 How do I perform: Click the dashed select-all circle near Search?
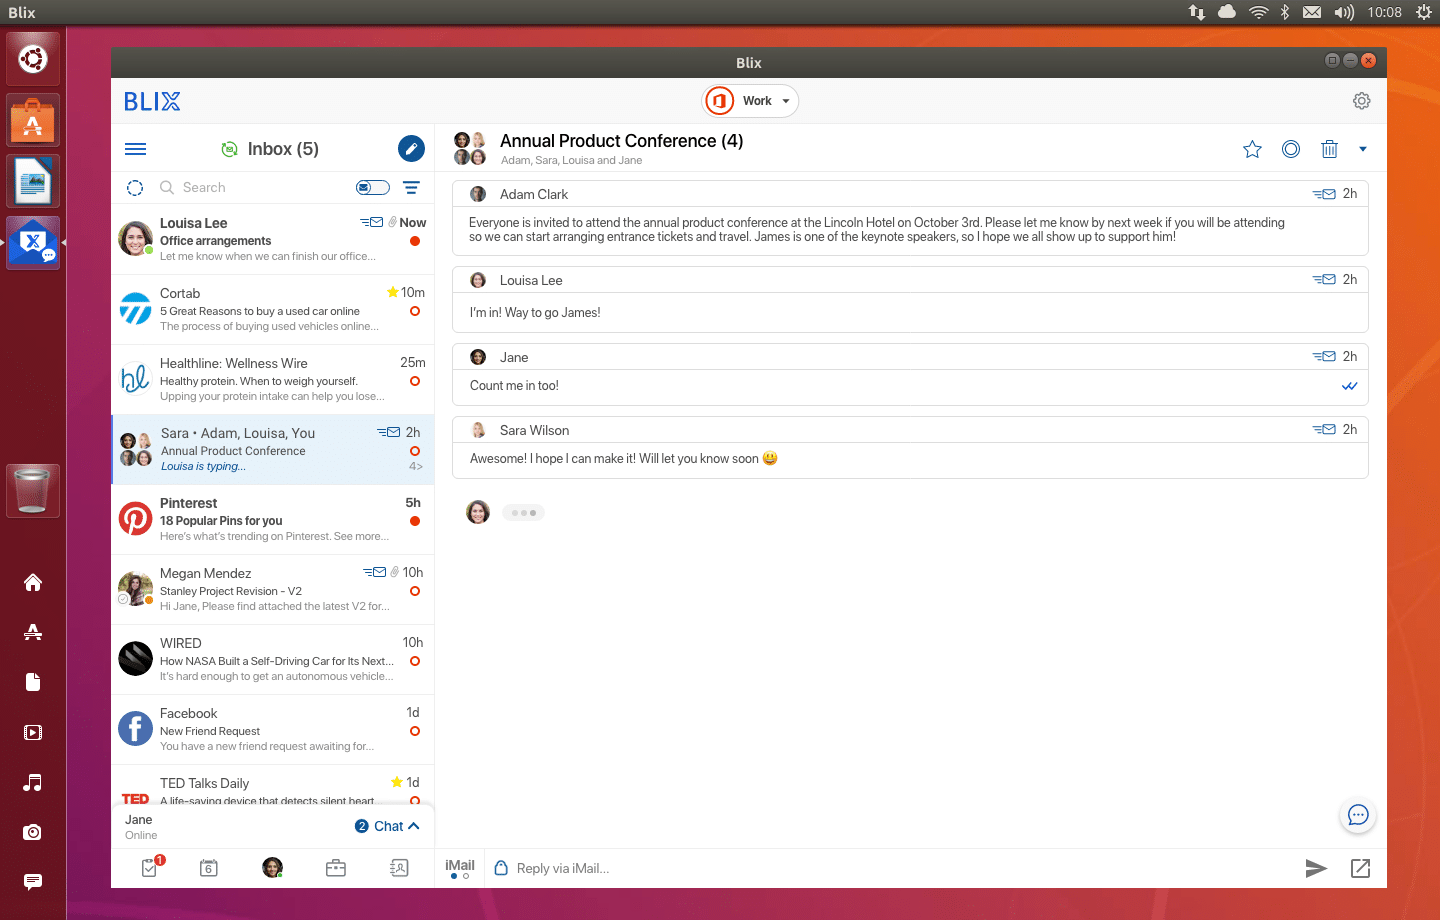(x=135, y=188)
